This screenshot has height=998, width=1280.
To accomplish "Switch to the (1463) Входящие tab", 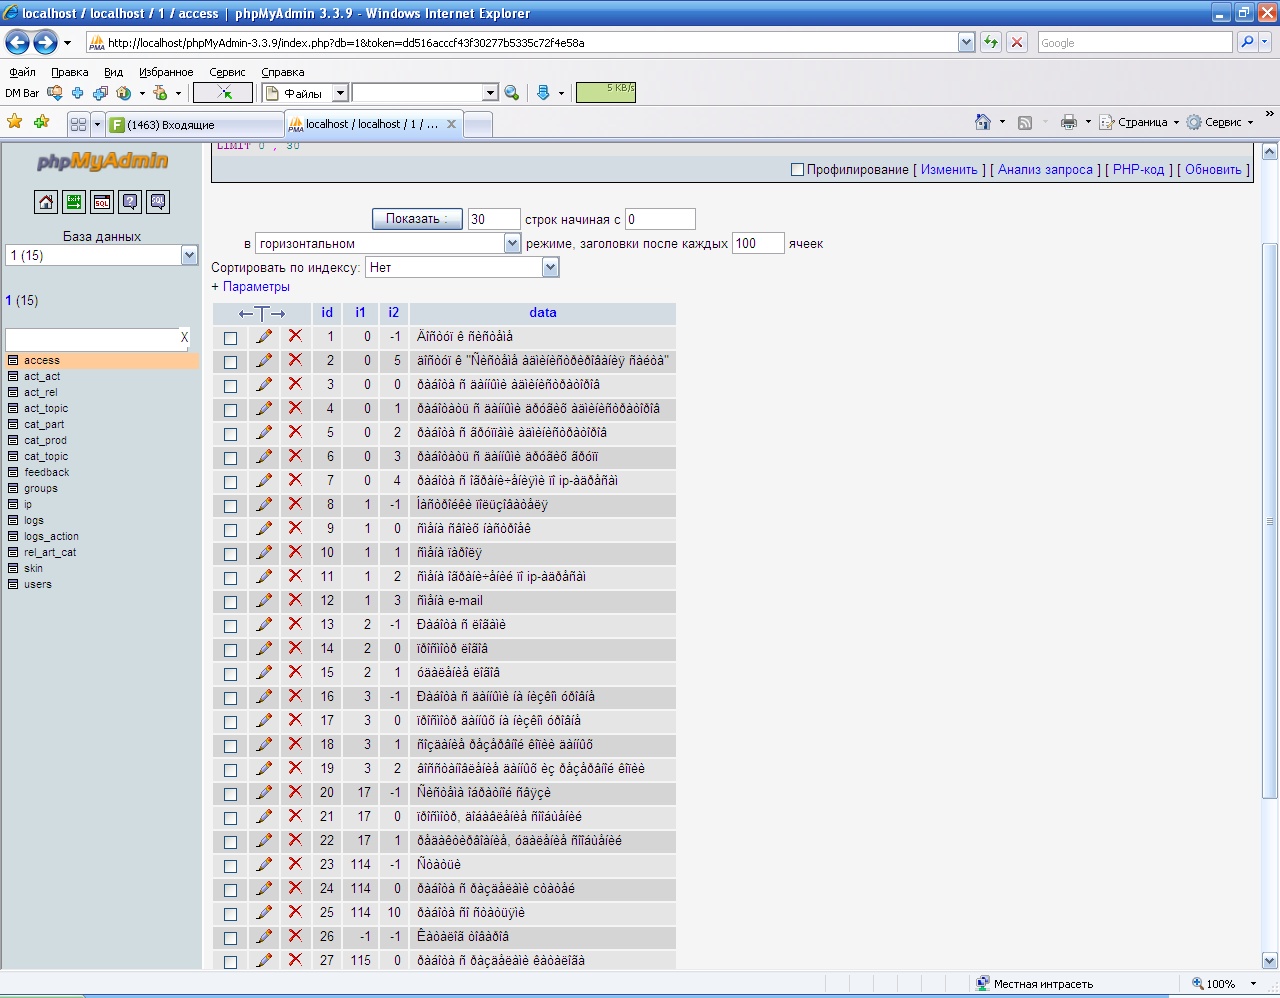I will click(x=195, y=125).
